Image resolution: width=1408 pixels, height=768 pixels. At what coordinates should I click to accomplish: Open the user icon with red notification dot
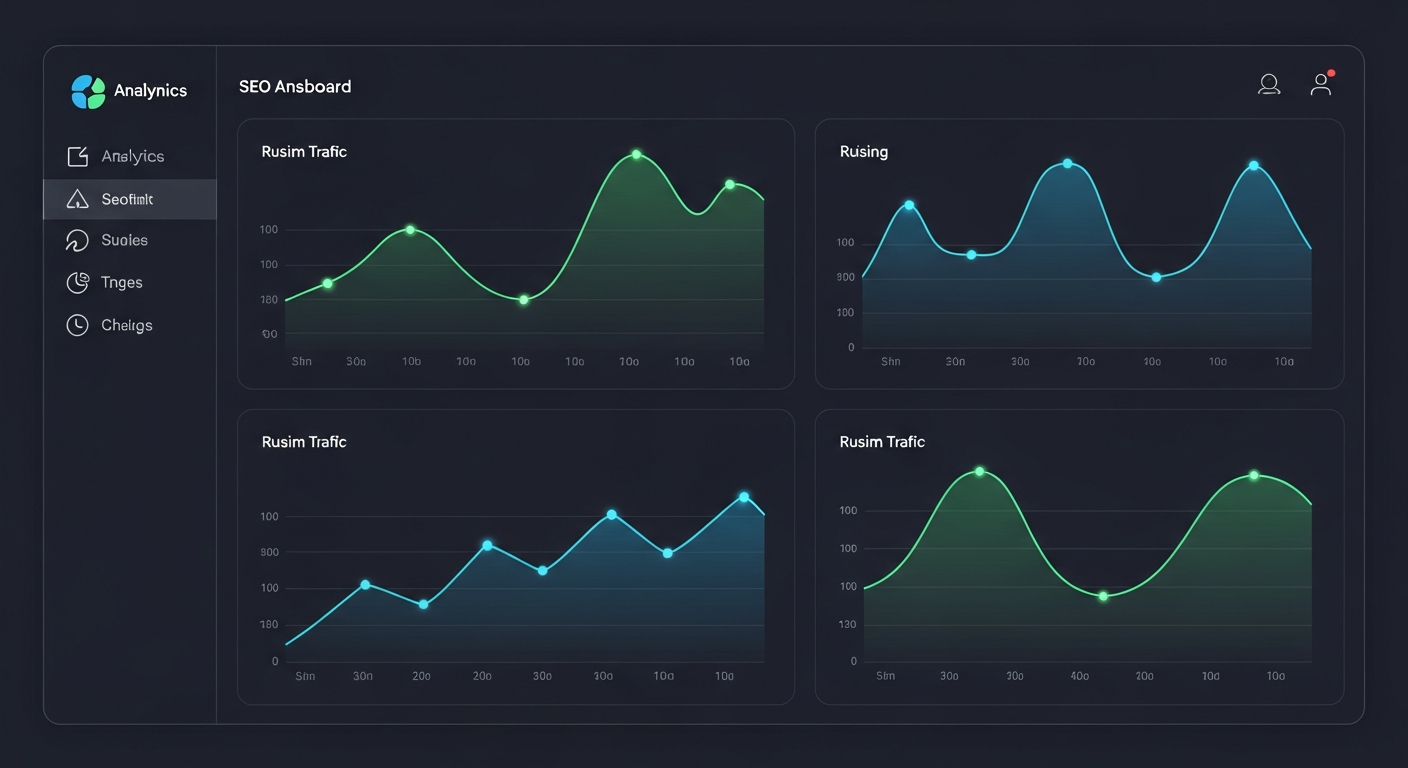pos(1322,84)
